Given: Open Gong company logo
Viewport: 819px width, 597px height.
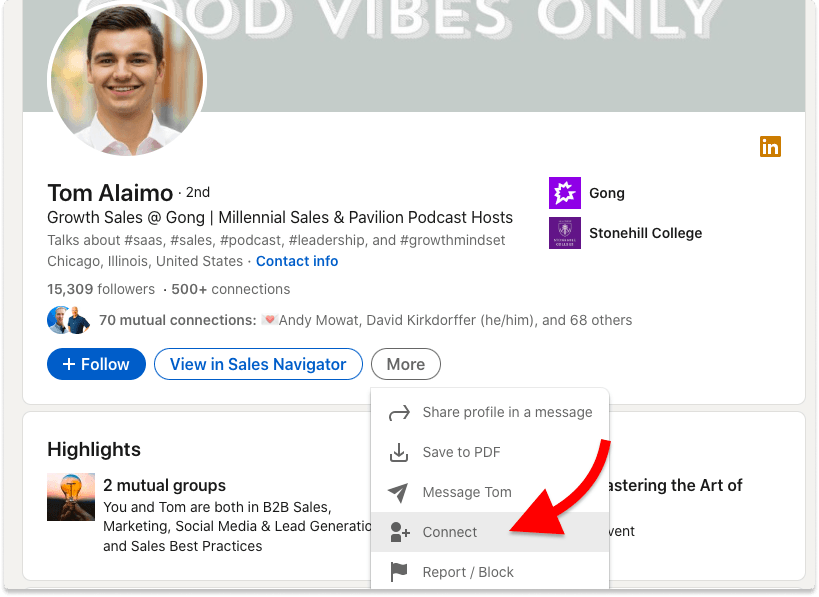Looking at the screenshot, I should click(565, 193).
